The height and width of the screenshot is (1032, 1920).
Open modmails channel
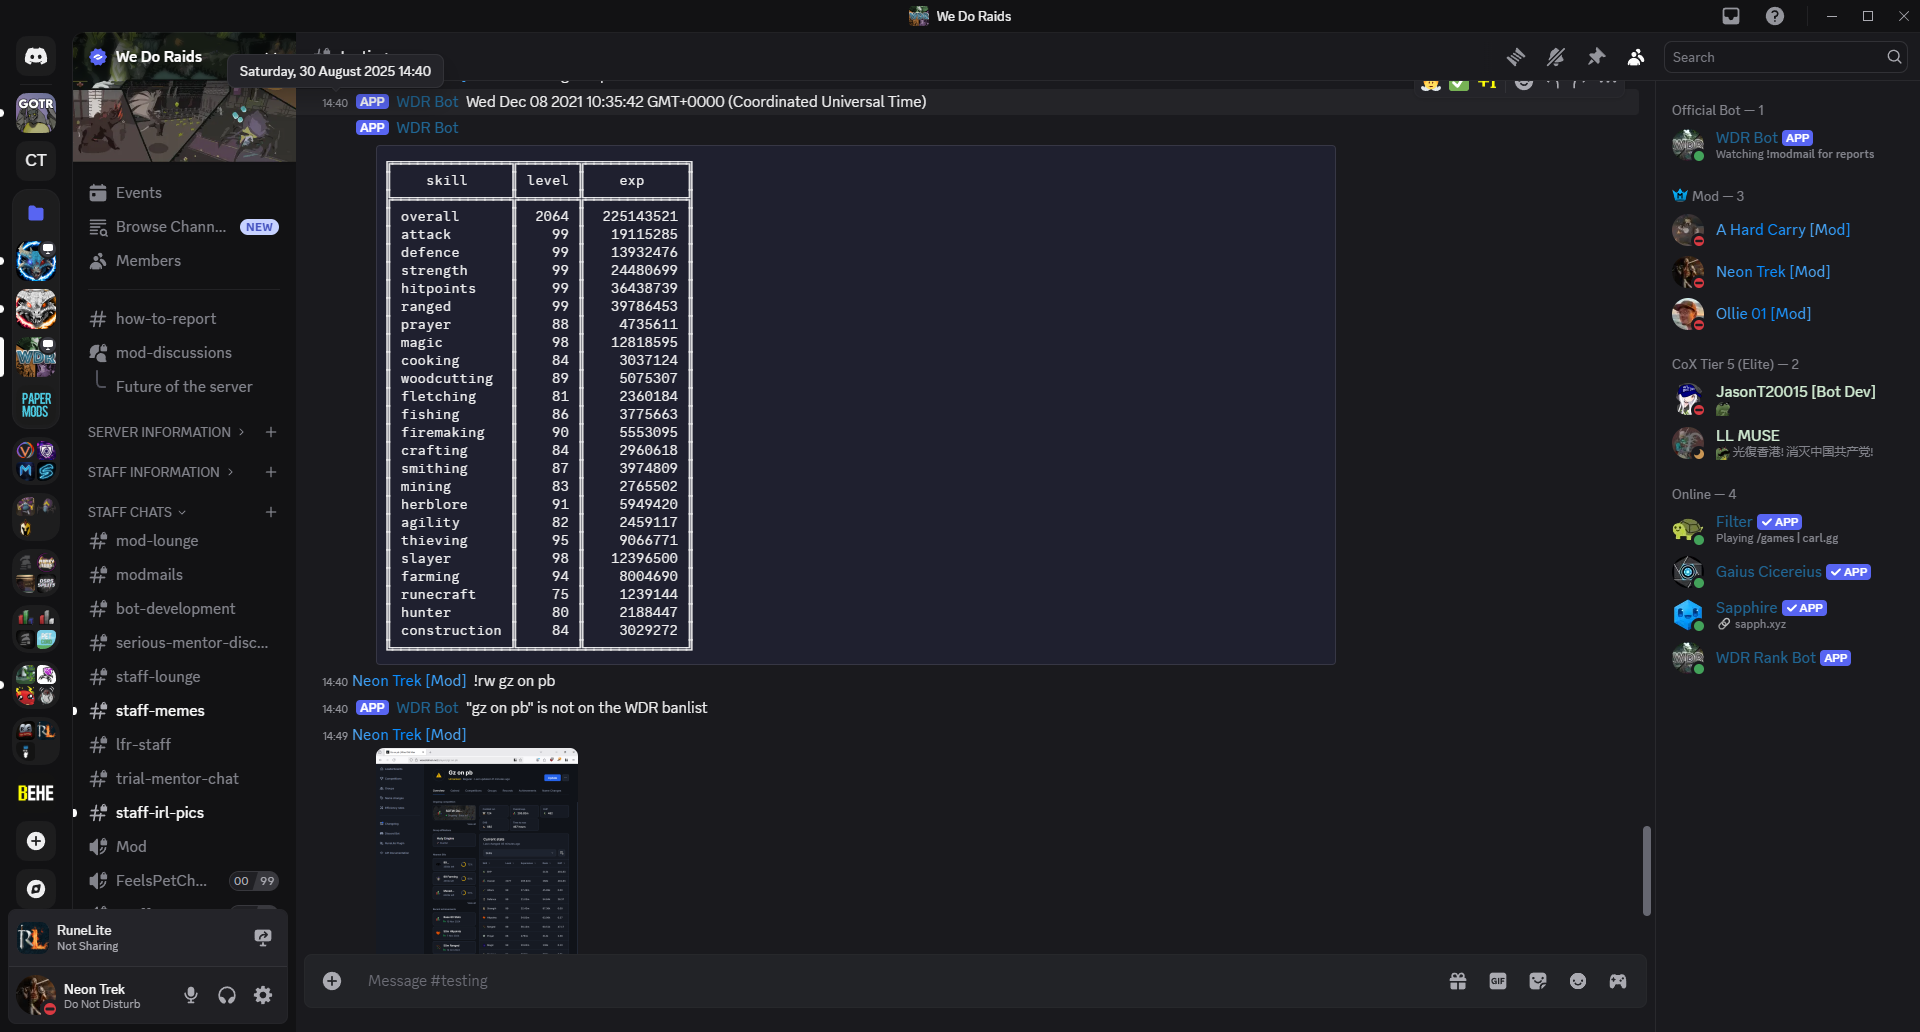[x=183, y=575]
